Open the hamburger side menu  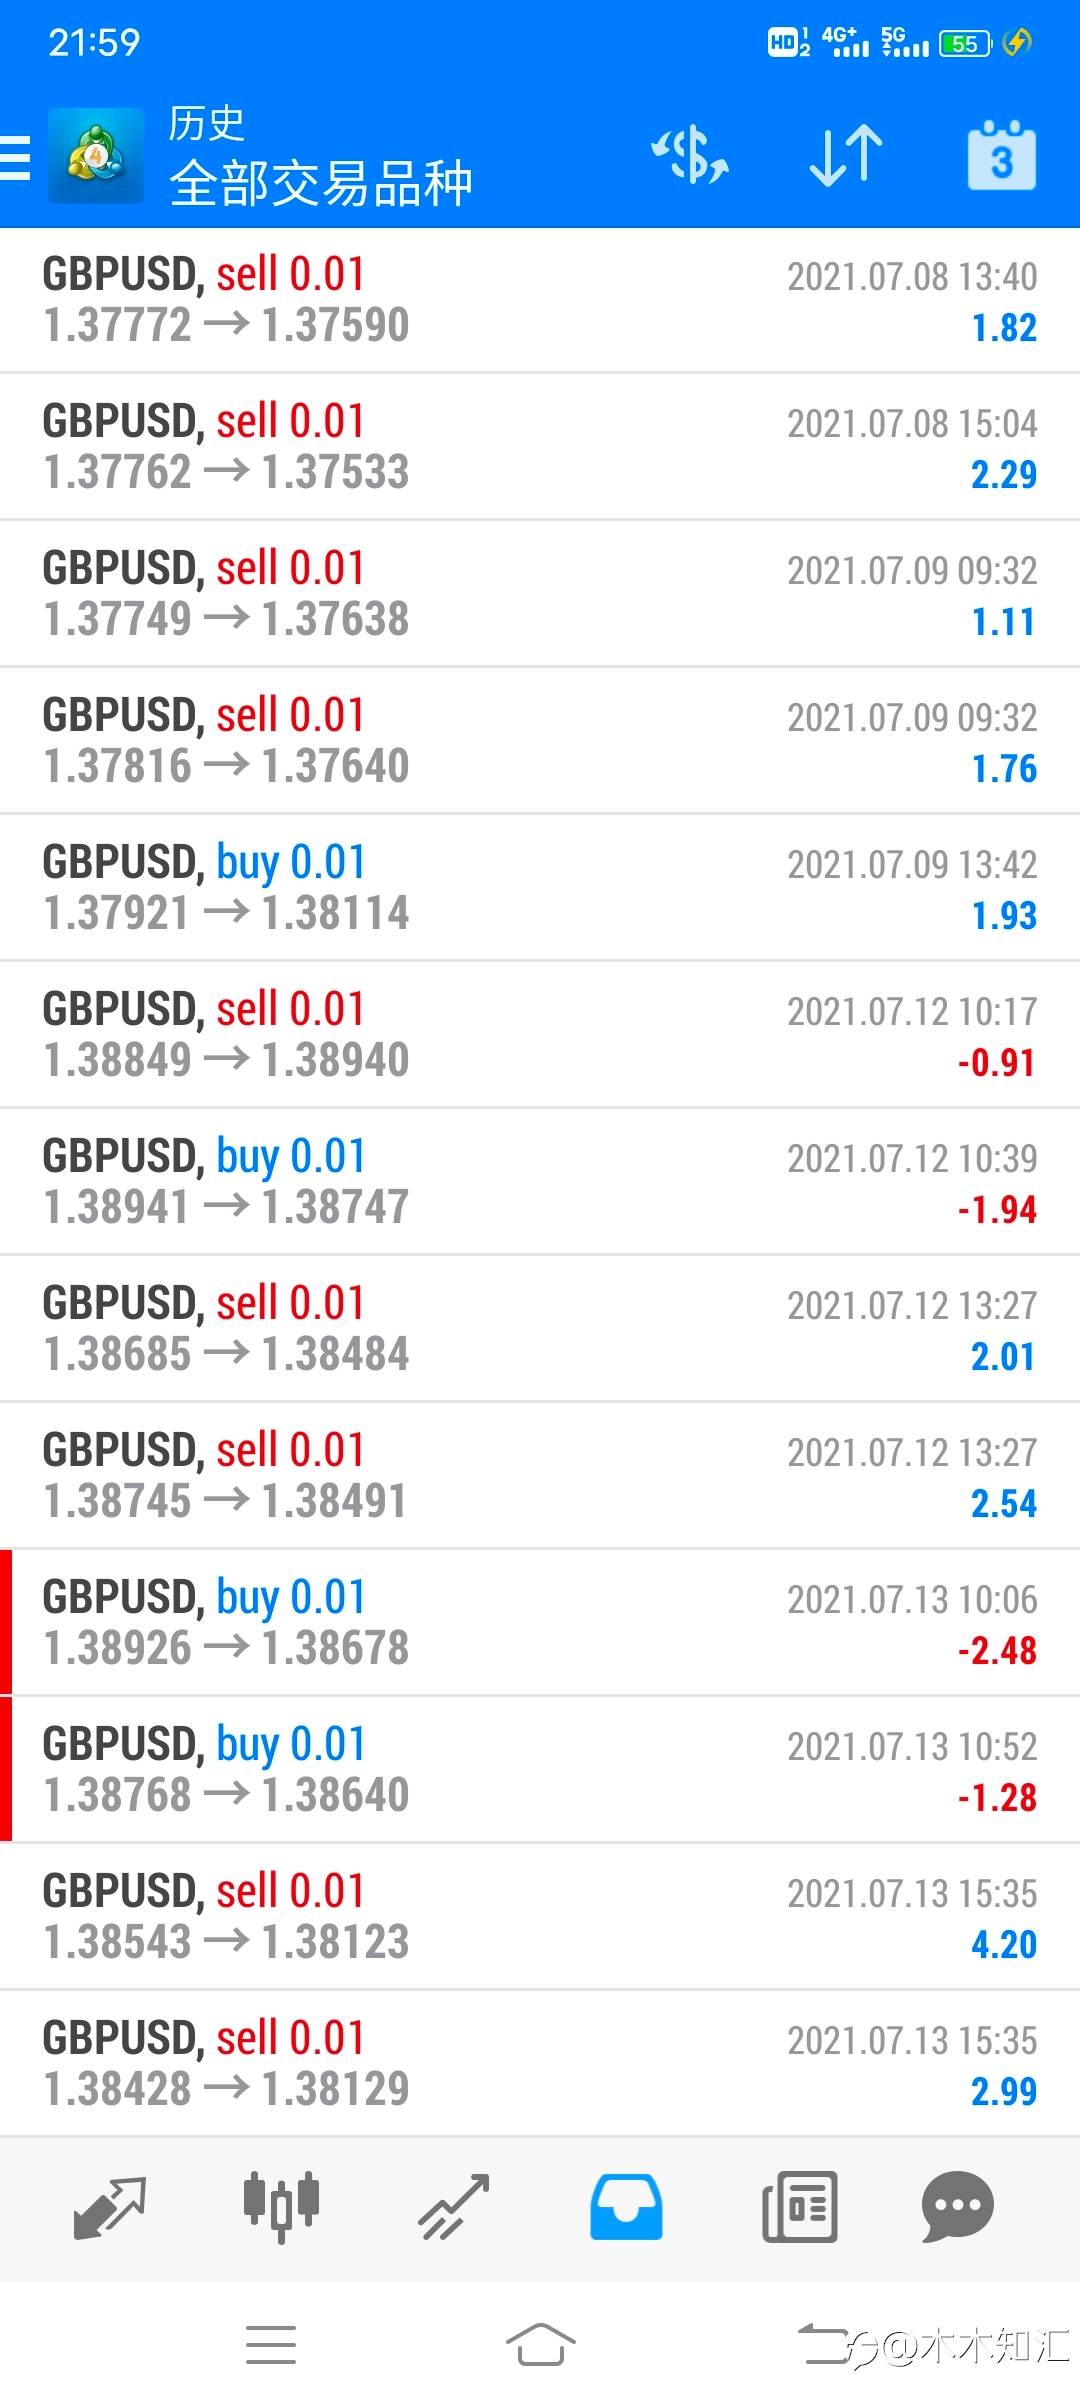(16, 157)
